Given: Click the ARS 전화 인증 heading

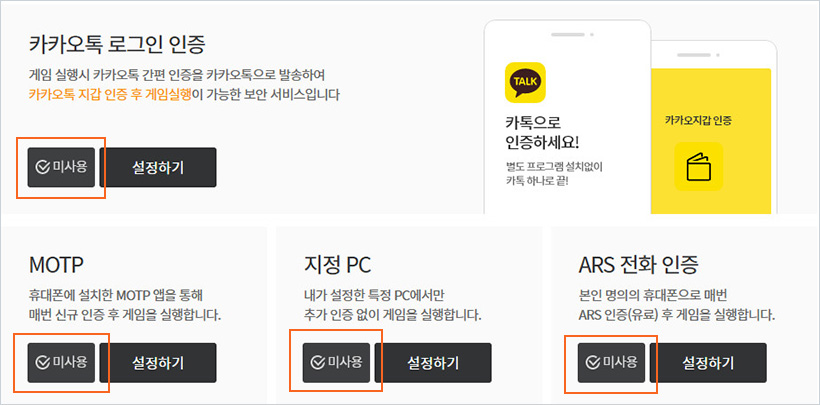Looking at the screenshot, I should tap(638, 265).
